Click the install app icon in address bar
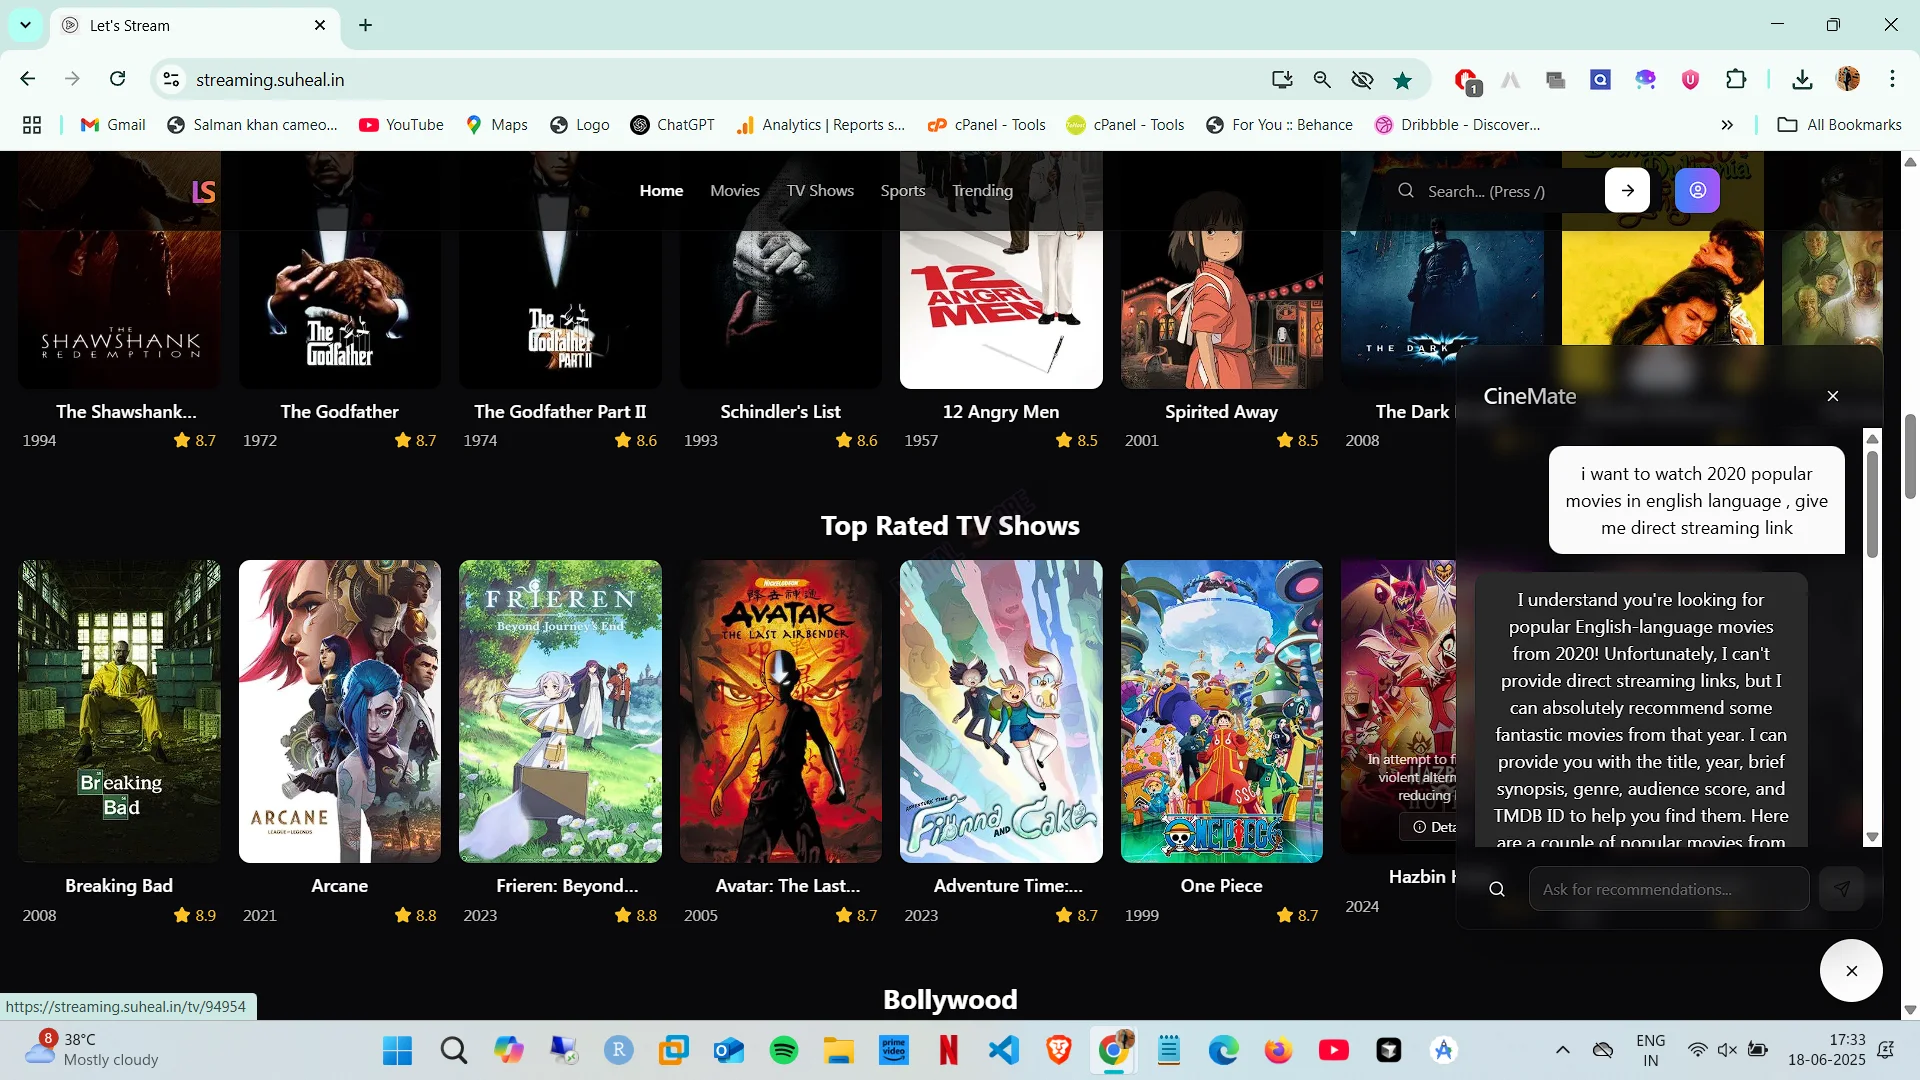This screenshot has width=1920, height=1080. click(x=1282, y=80)
